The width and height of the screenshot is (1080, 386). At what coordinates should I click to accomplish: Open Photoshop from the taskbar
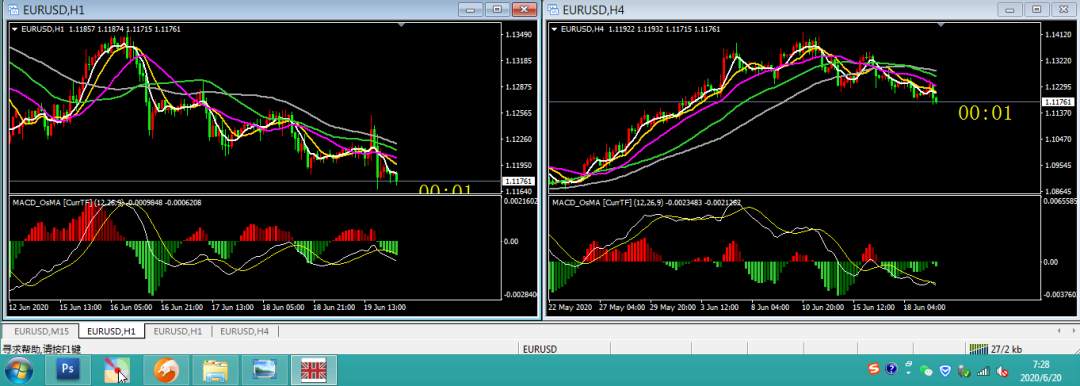[x=68, y=370]
